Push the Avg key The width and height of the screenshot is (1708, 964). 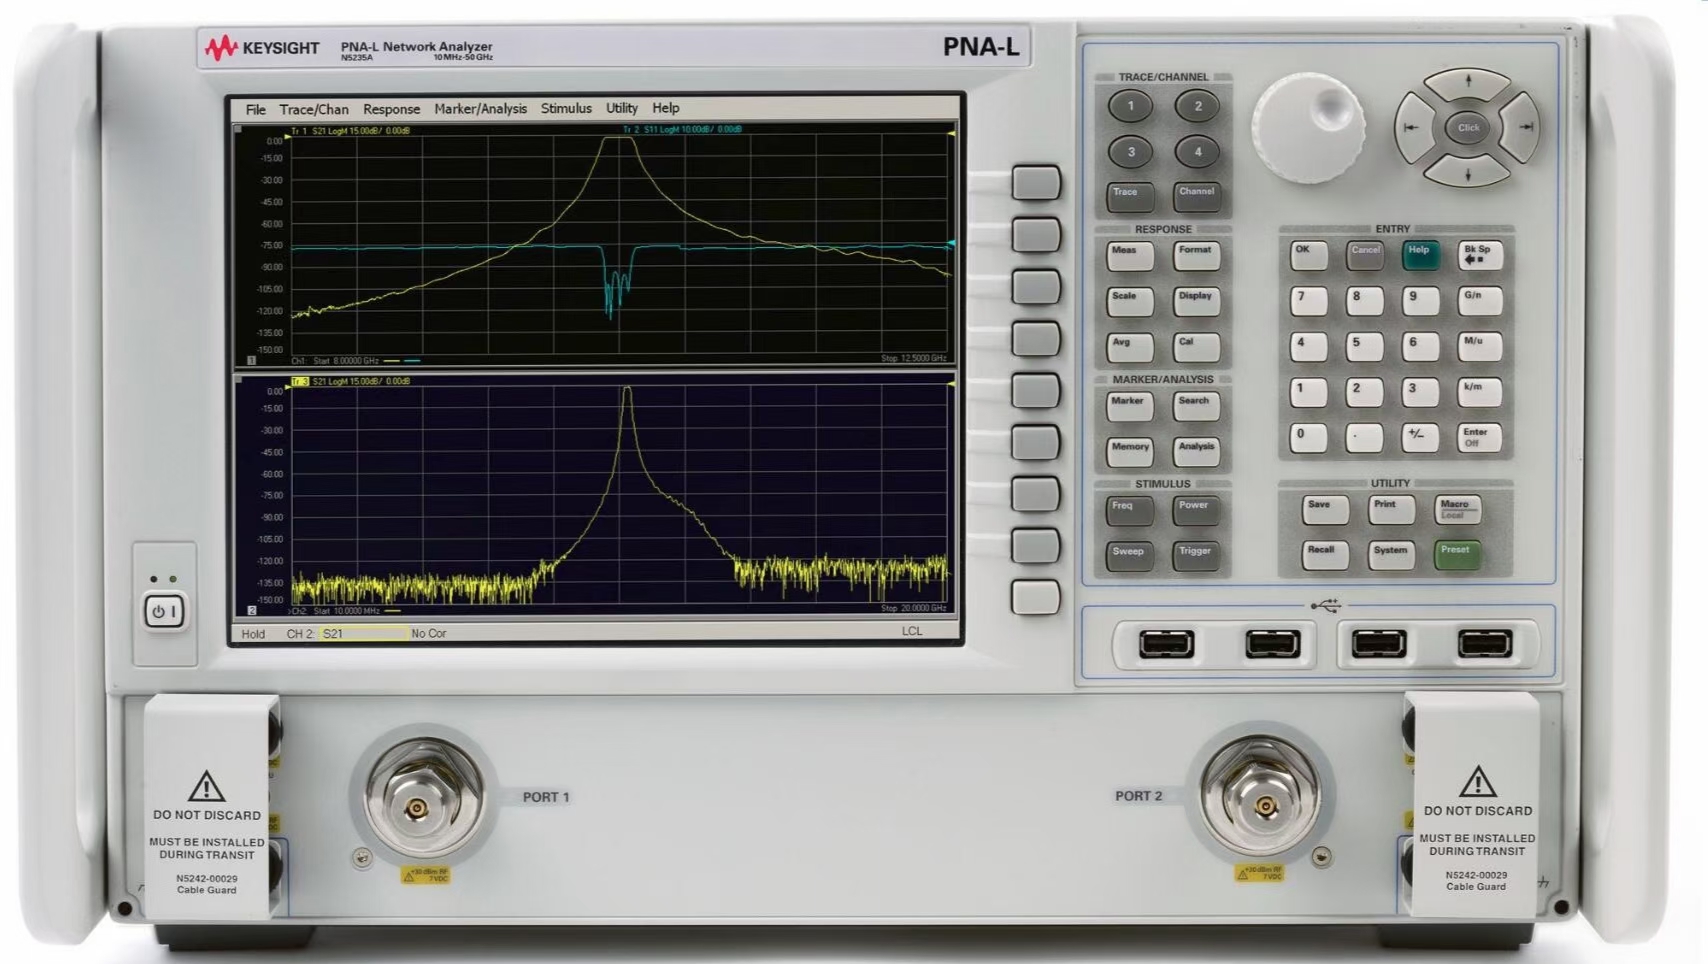(x=1129, y=347)
